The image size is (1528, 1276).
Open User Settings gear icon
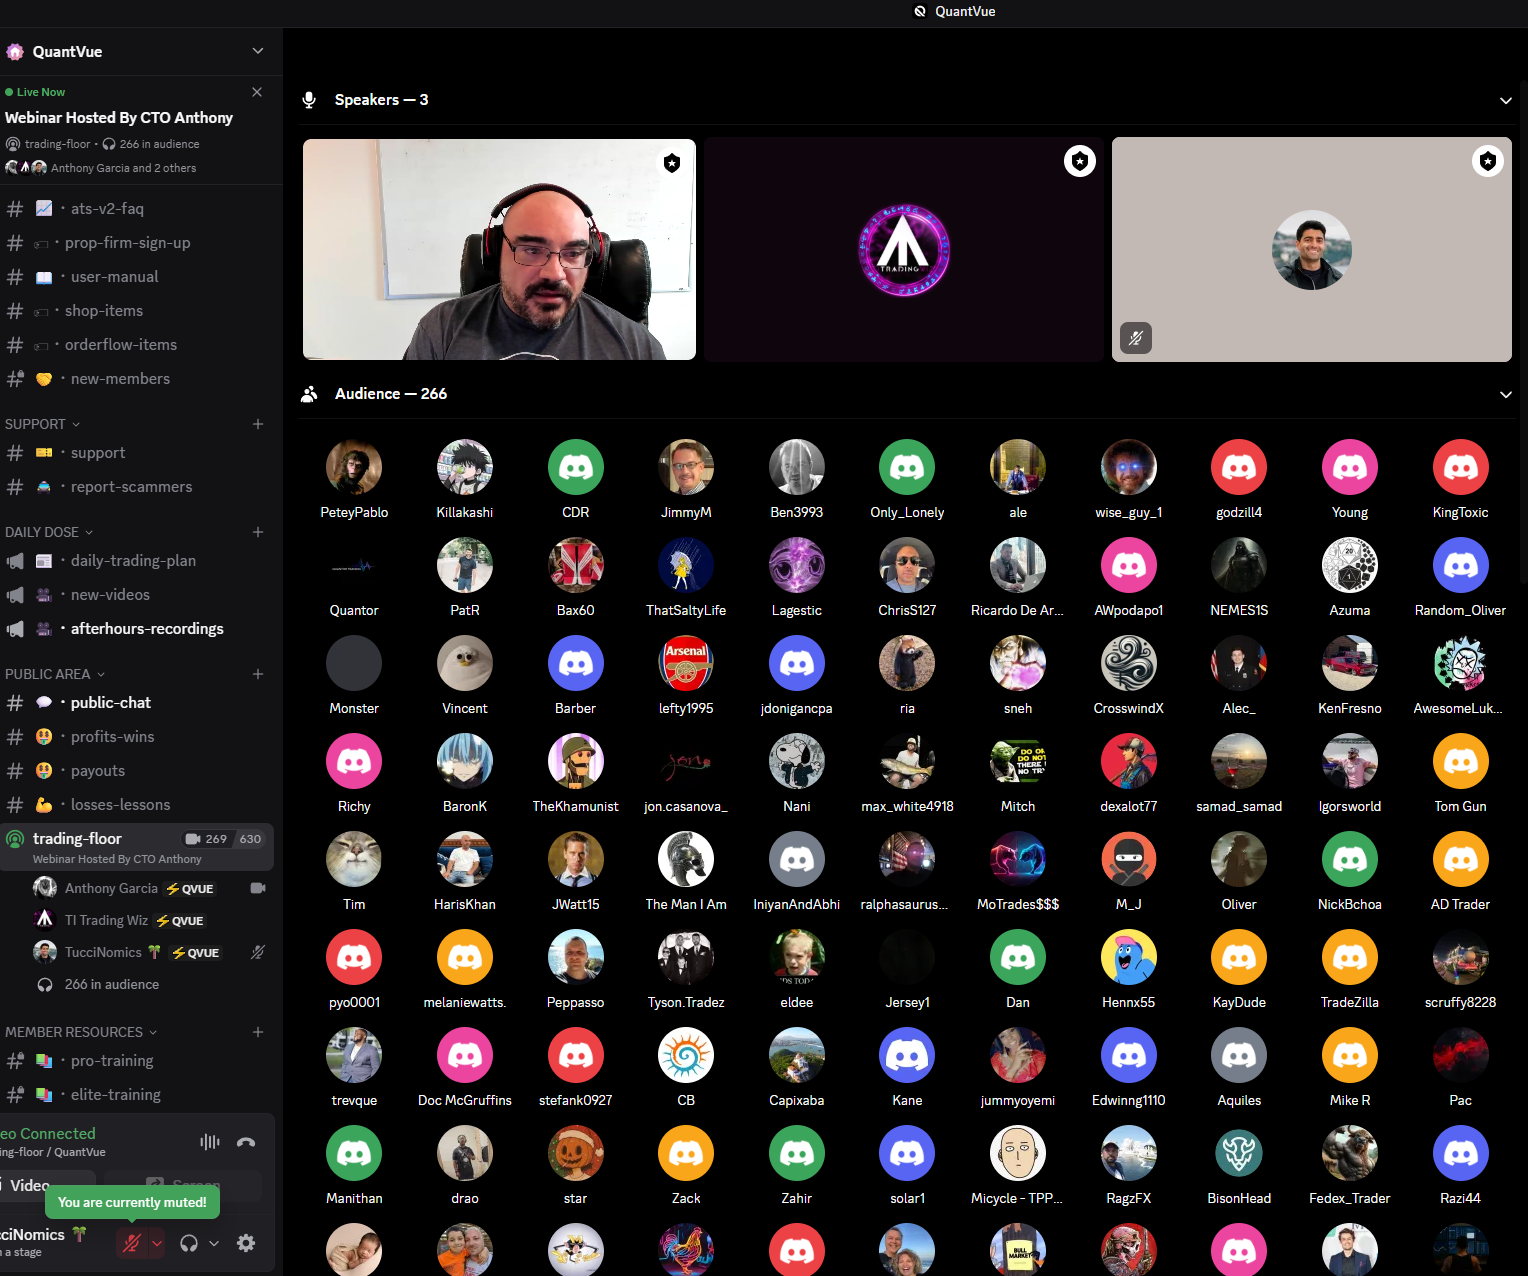pyautogui.click(x=246, y=1243)
